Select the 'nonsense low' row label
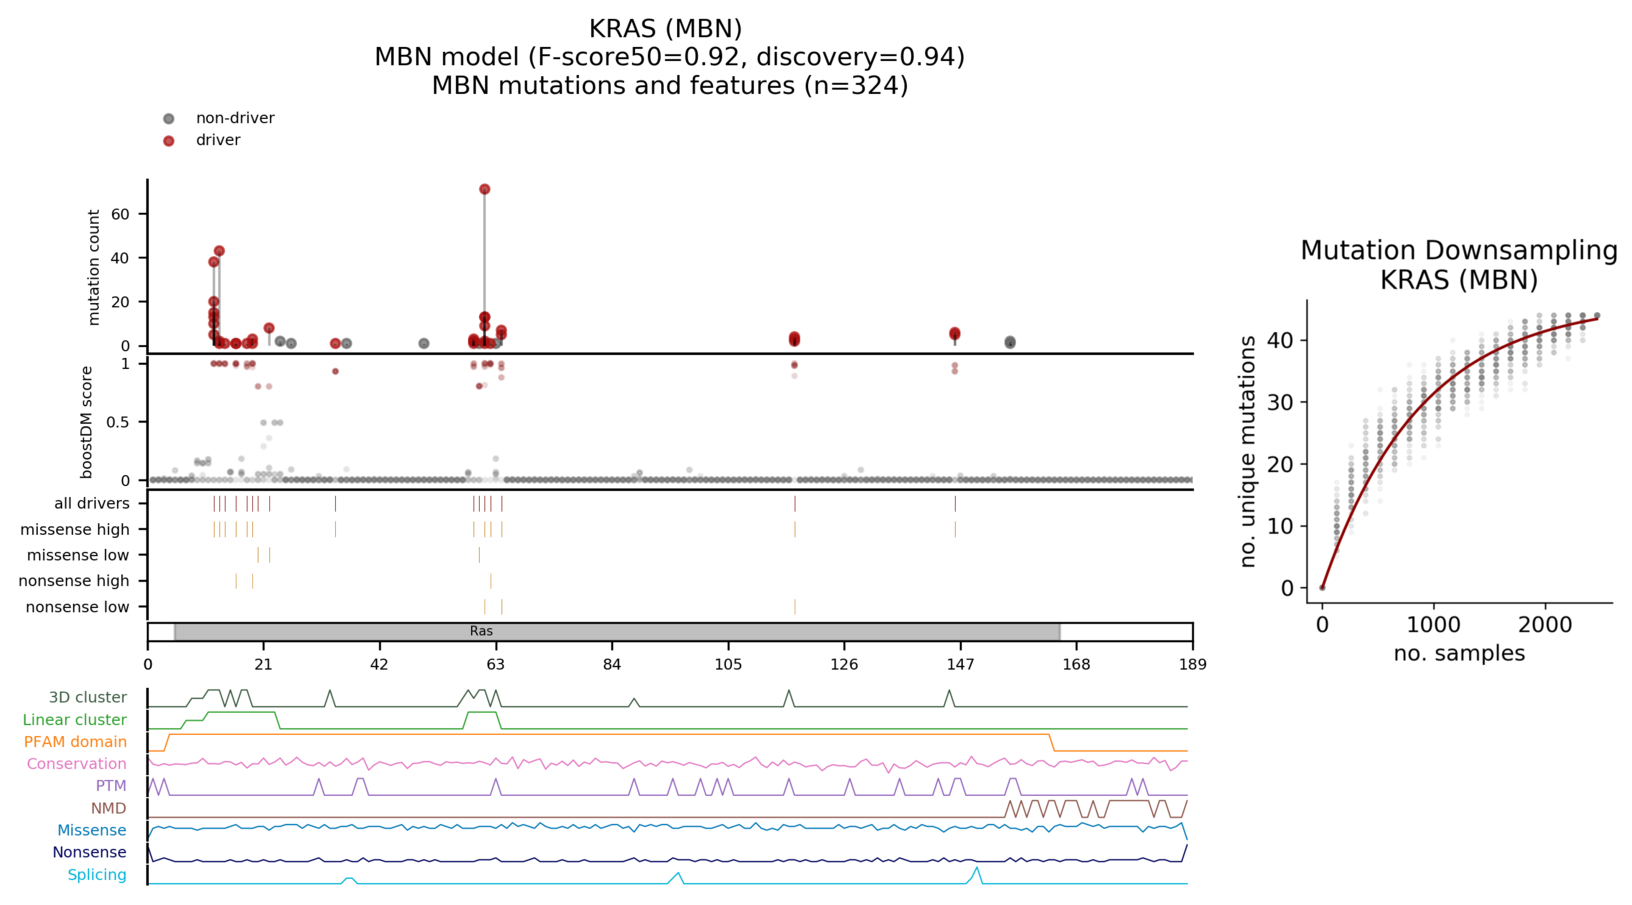This screenshot has width=1632, height=905. (x=77, y=607)
